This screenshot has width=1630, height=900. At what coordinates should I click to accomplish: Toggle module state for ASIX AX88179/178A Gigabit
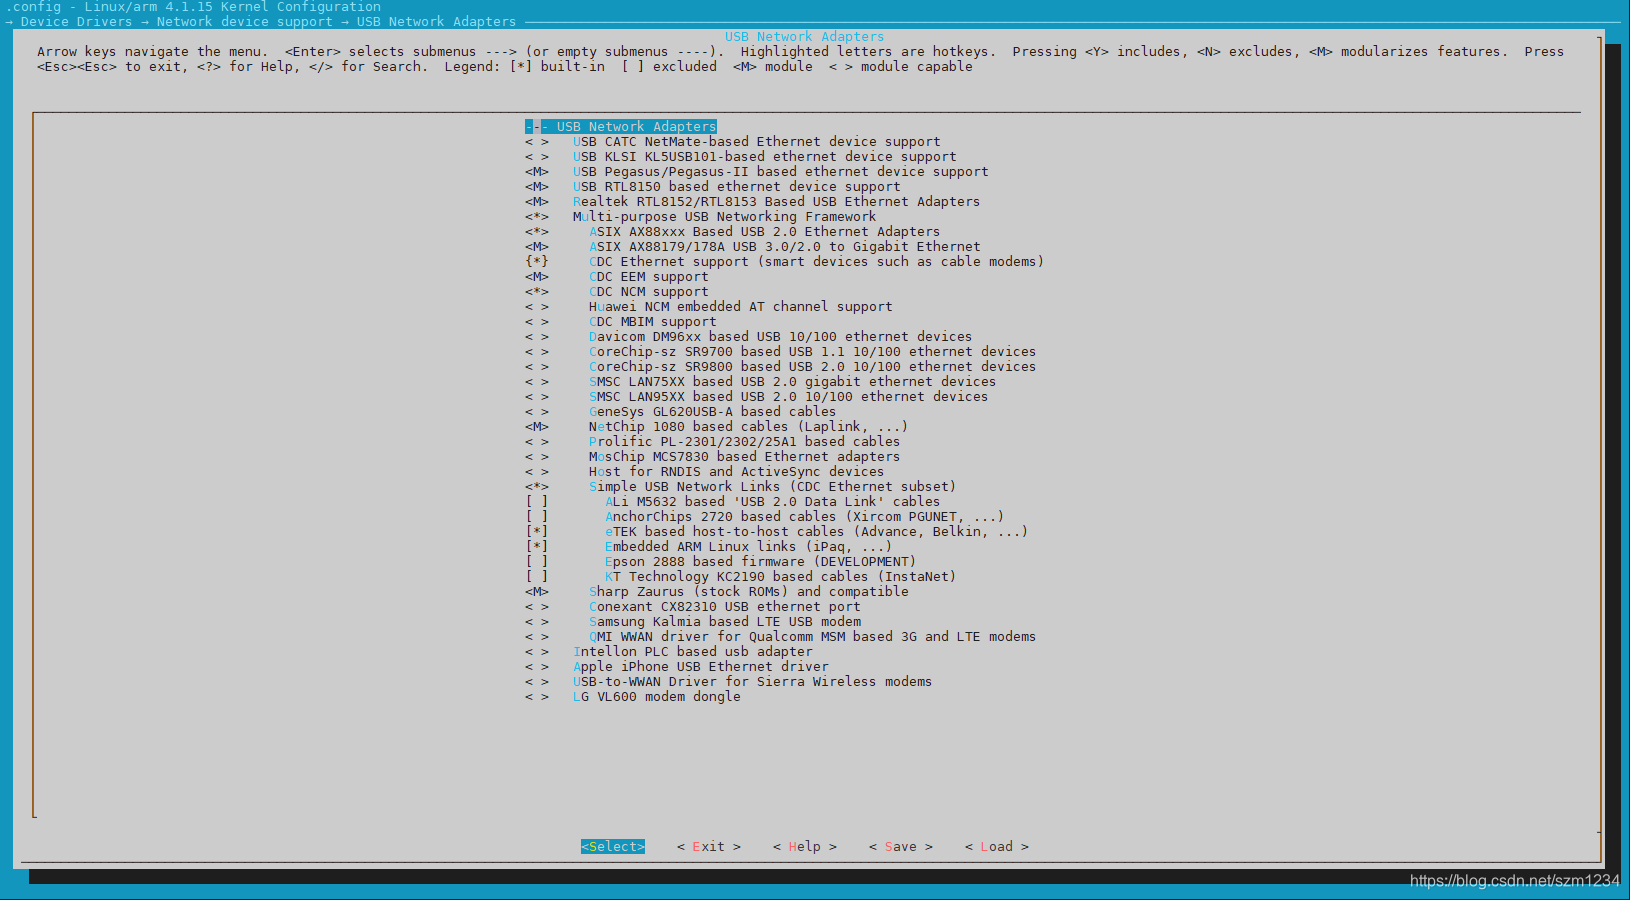pyautogui.click(x=537, y=247)
